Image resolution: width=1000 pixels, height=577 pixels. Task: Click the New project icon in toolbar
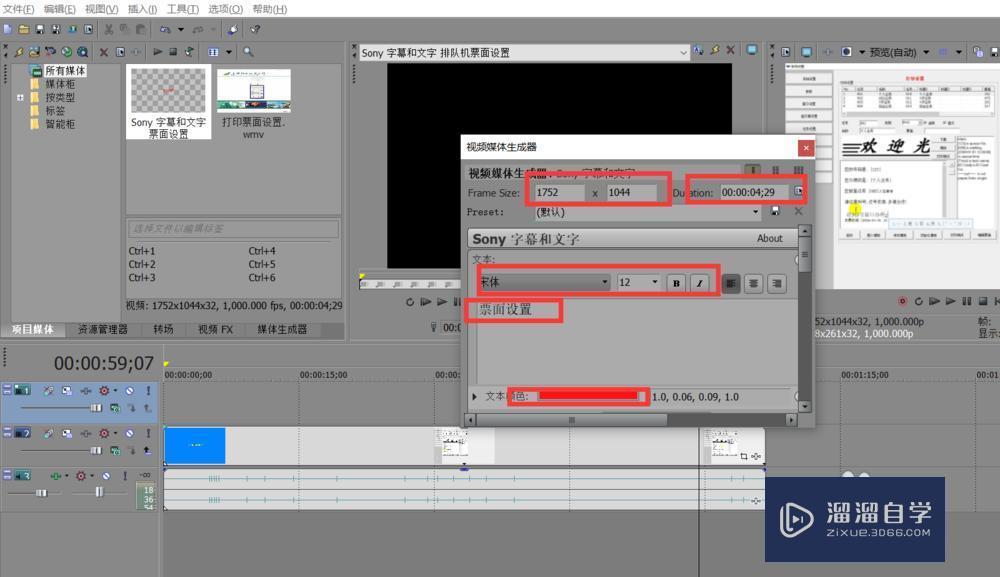click(x=8, y=29)
